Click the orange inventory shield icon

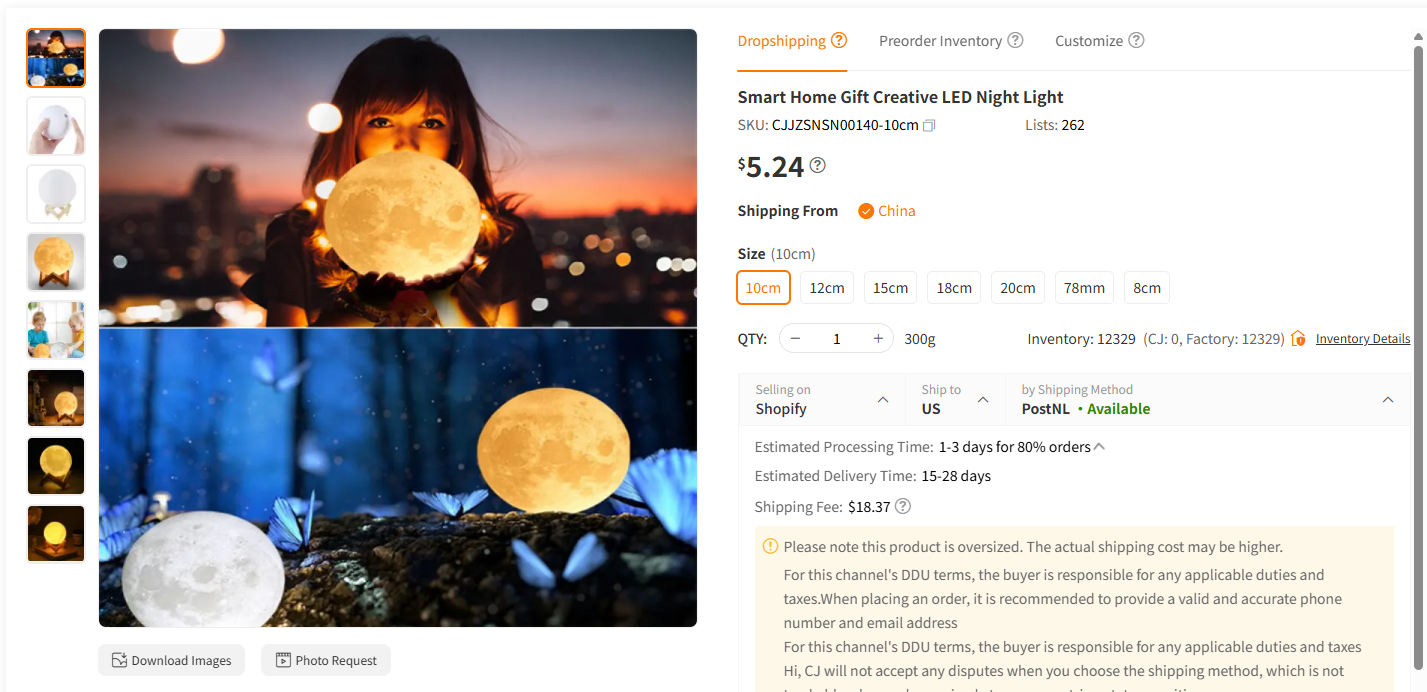coord(1298,339)
